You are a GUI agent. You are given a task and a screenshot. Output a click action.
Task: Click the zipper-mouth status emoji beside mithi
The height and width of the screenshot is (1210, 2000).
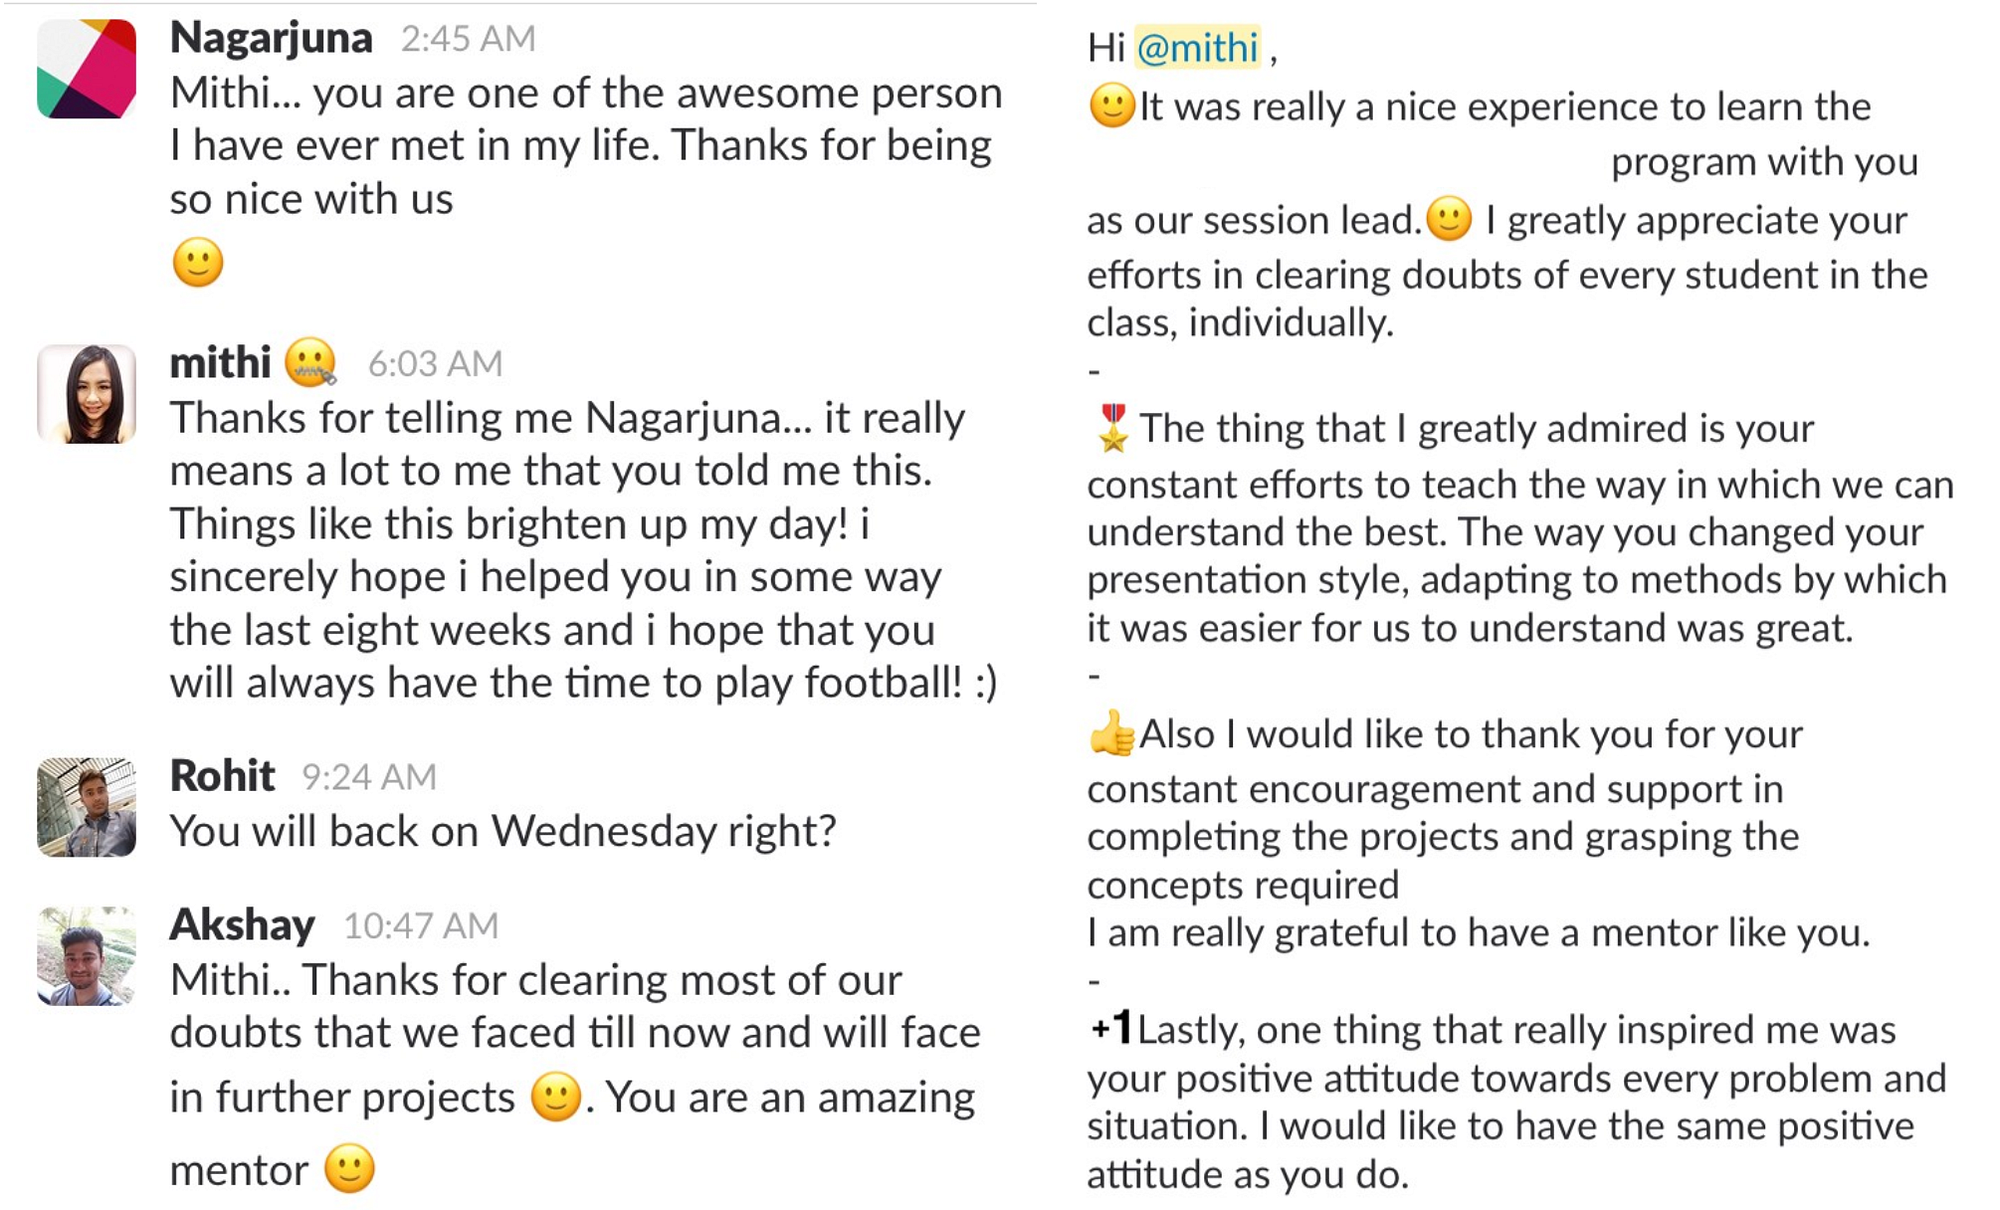[x=310, y=362]
